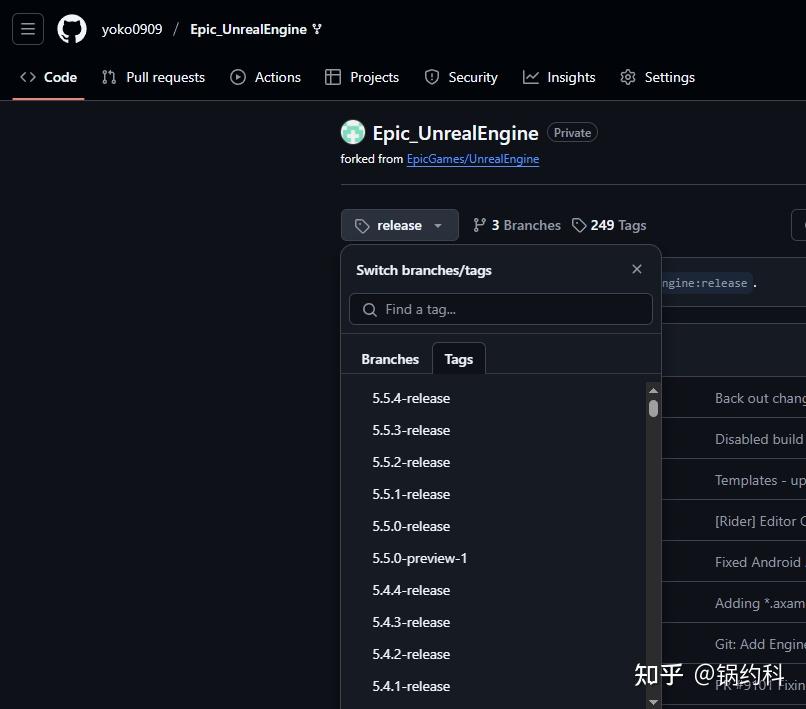806x709 pixels.
Task: Open the Pull requests tab
Action: pos(153,77)
